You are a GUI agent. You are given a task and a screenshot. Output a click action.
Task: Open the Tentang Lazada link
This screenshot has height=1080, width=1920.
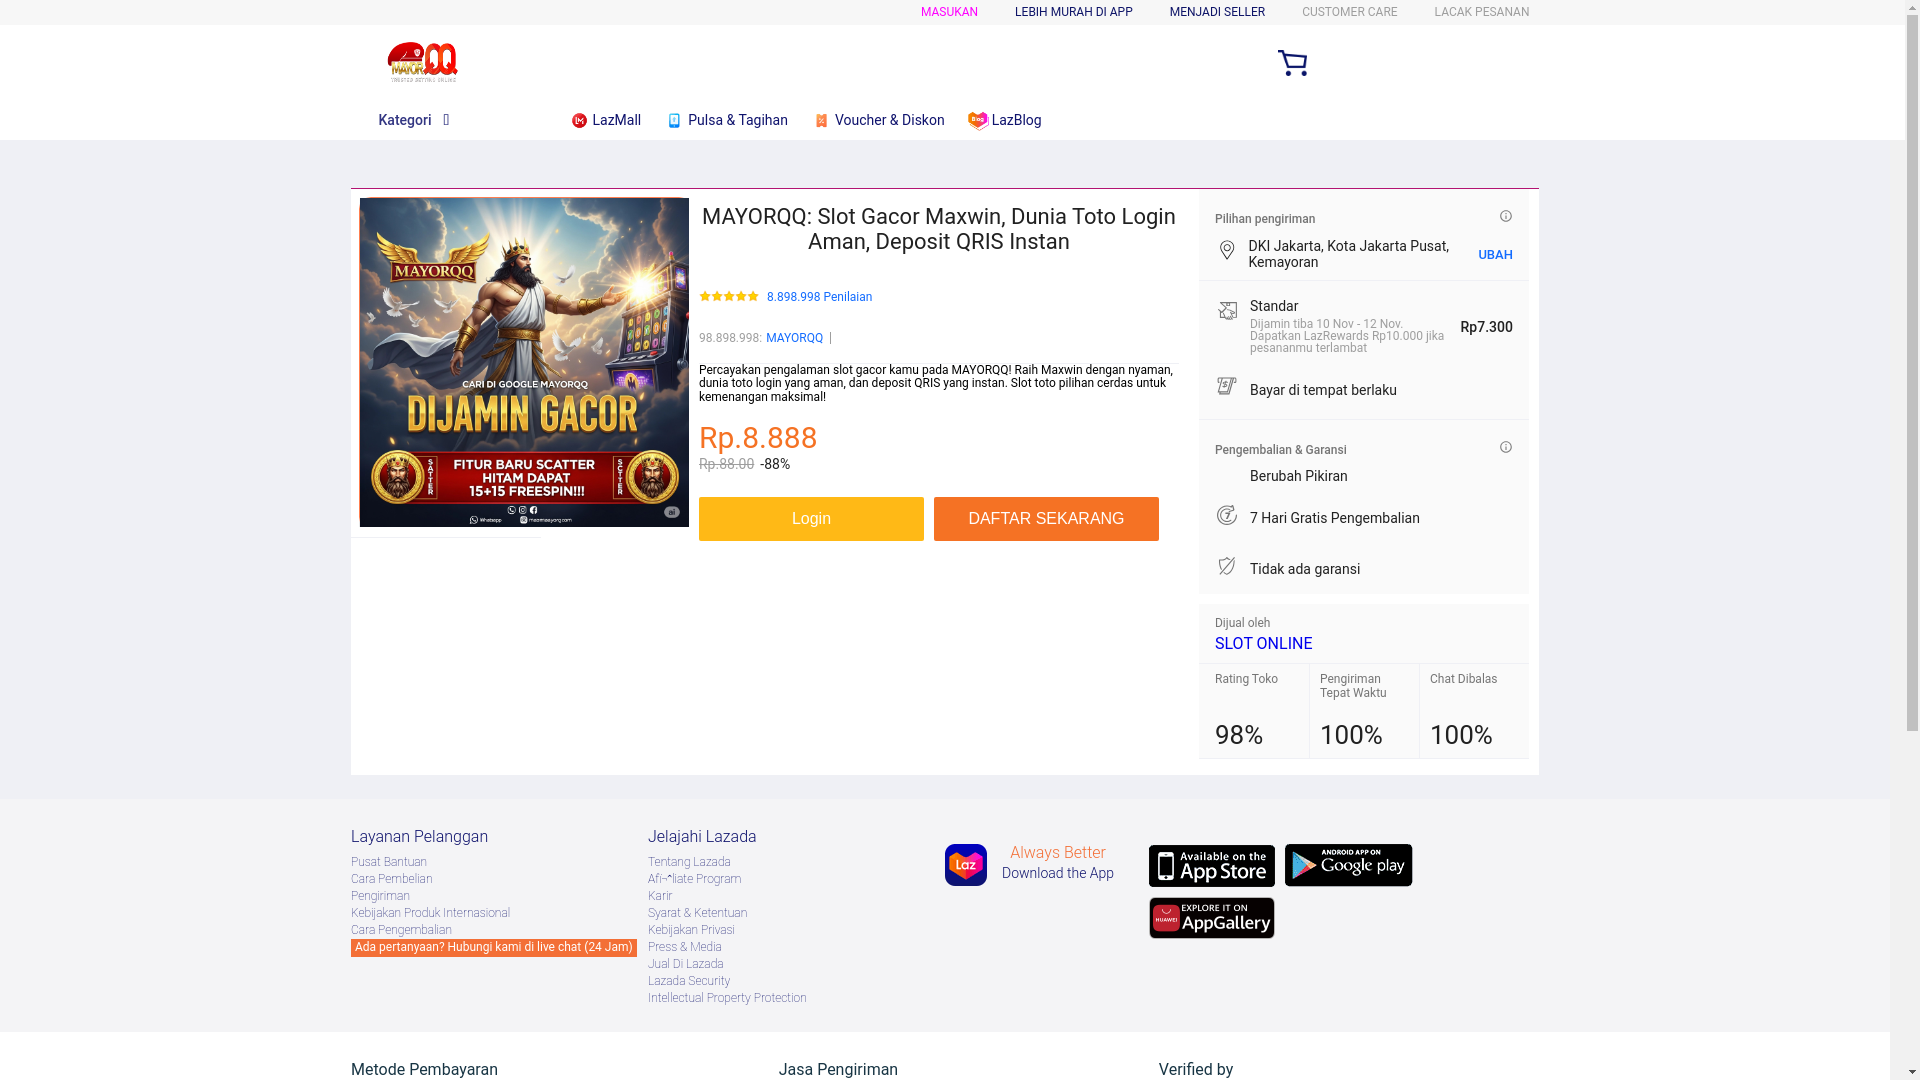(x=689, y=862)
